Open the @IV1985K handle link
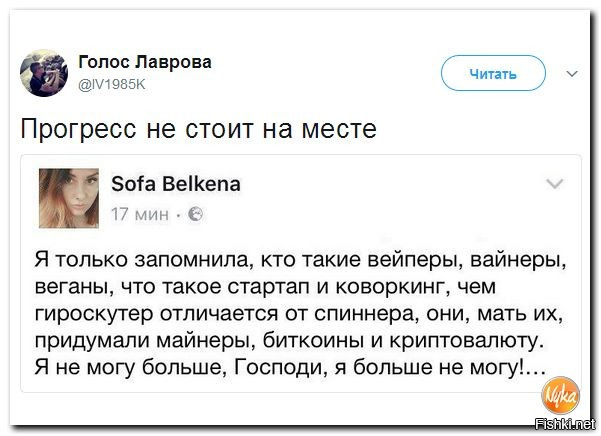The height and width of the screenshot is (436, 601). click(112, 84)
